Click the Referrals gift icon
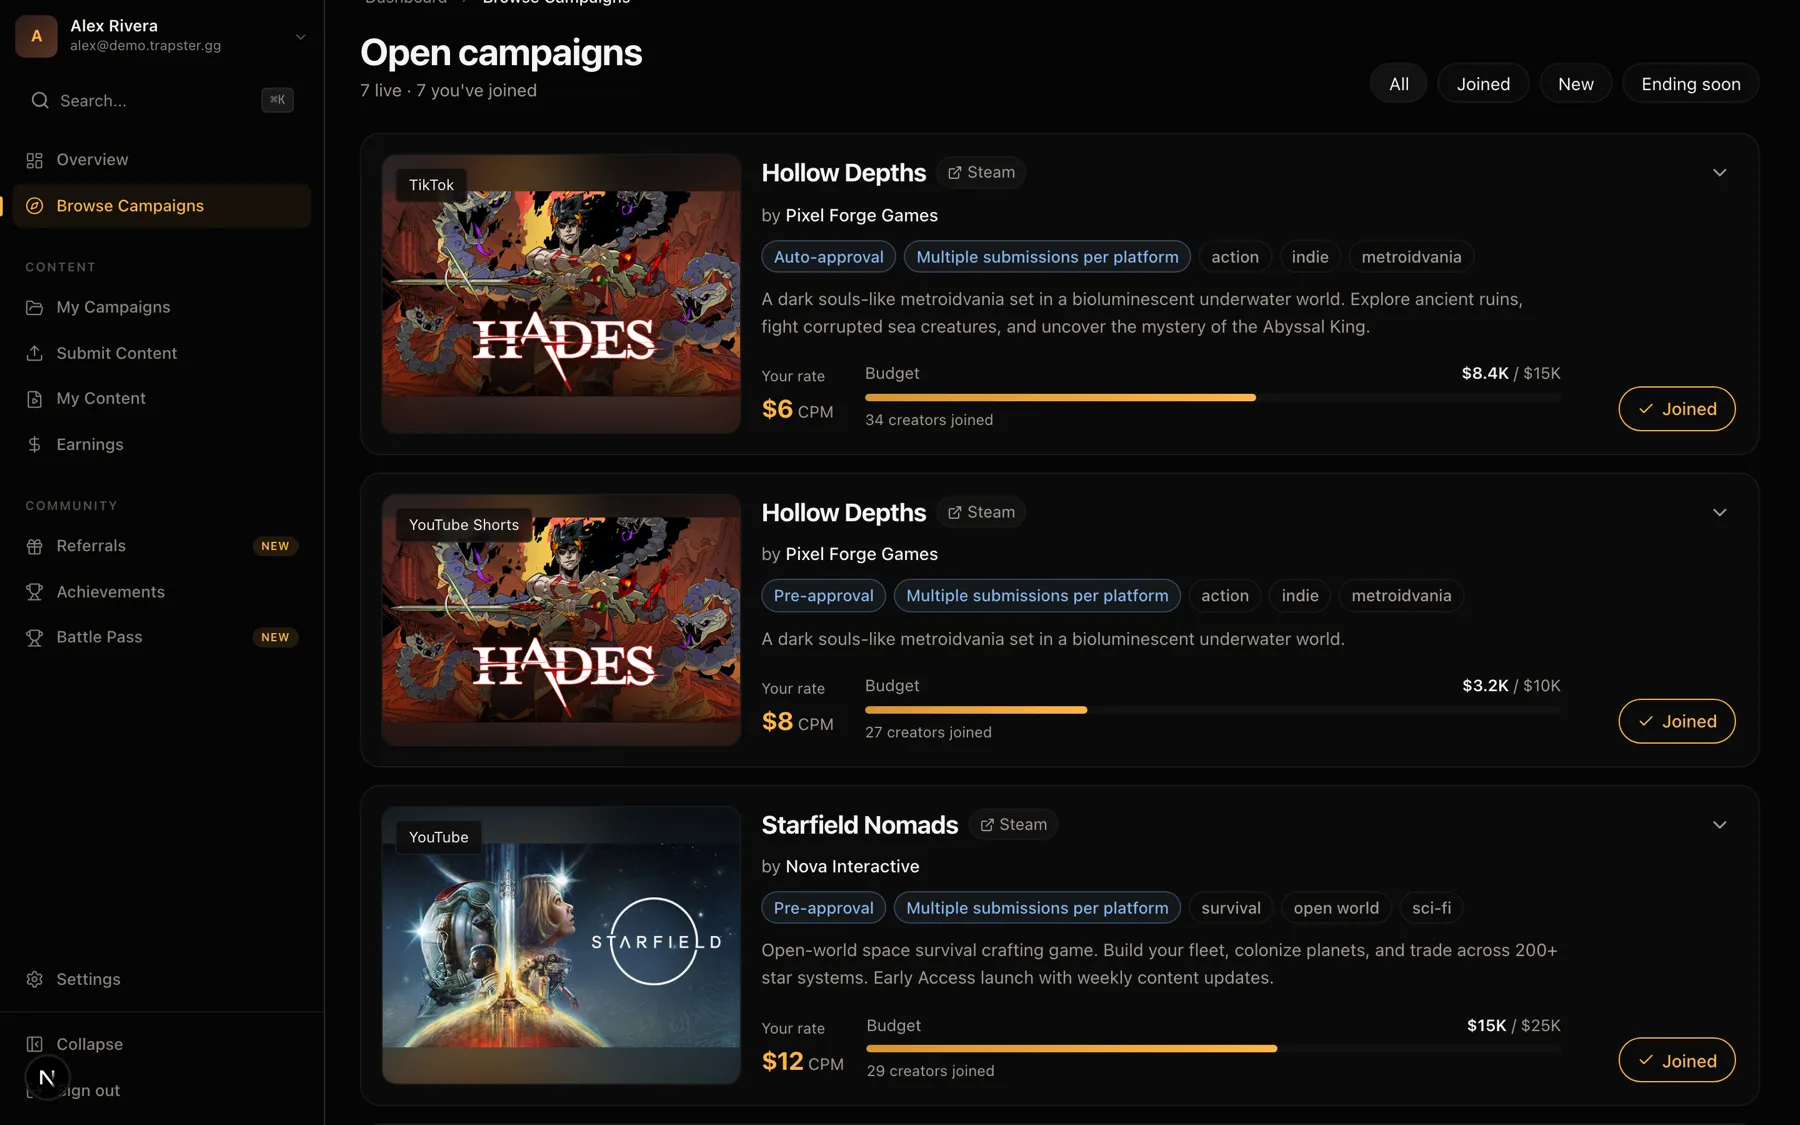This screenshot has width=1800, height=1125. (x=35, y=546)
